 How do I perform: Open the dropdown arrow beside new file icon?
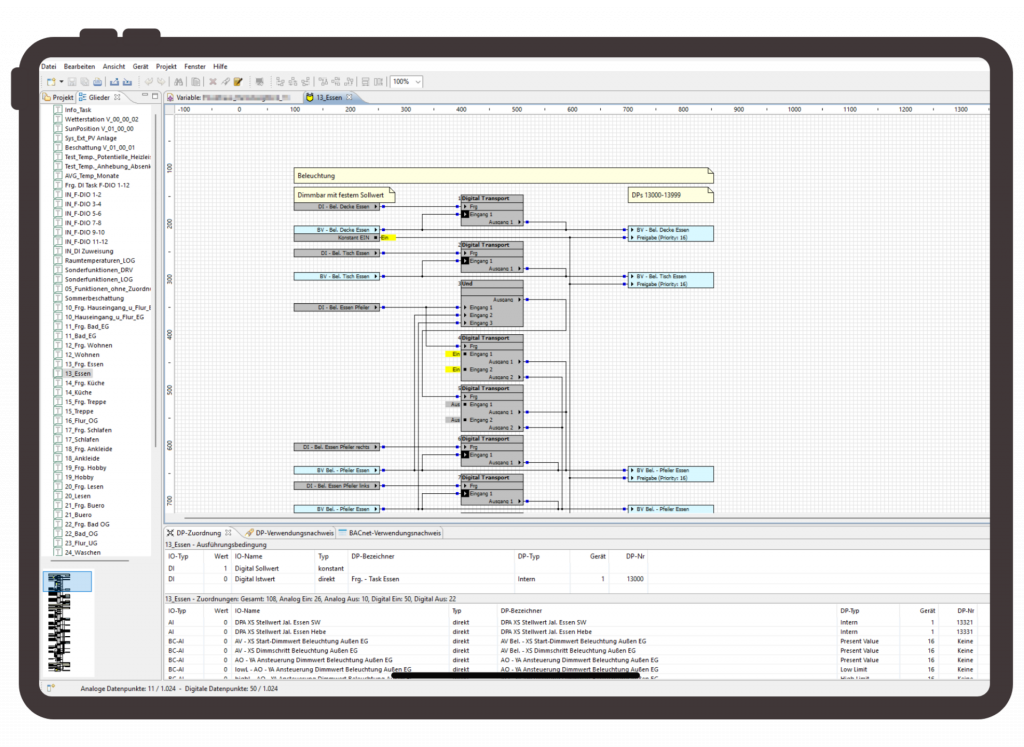61,81
